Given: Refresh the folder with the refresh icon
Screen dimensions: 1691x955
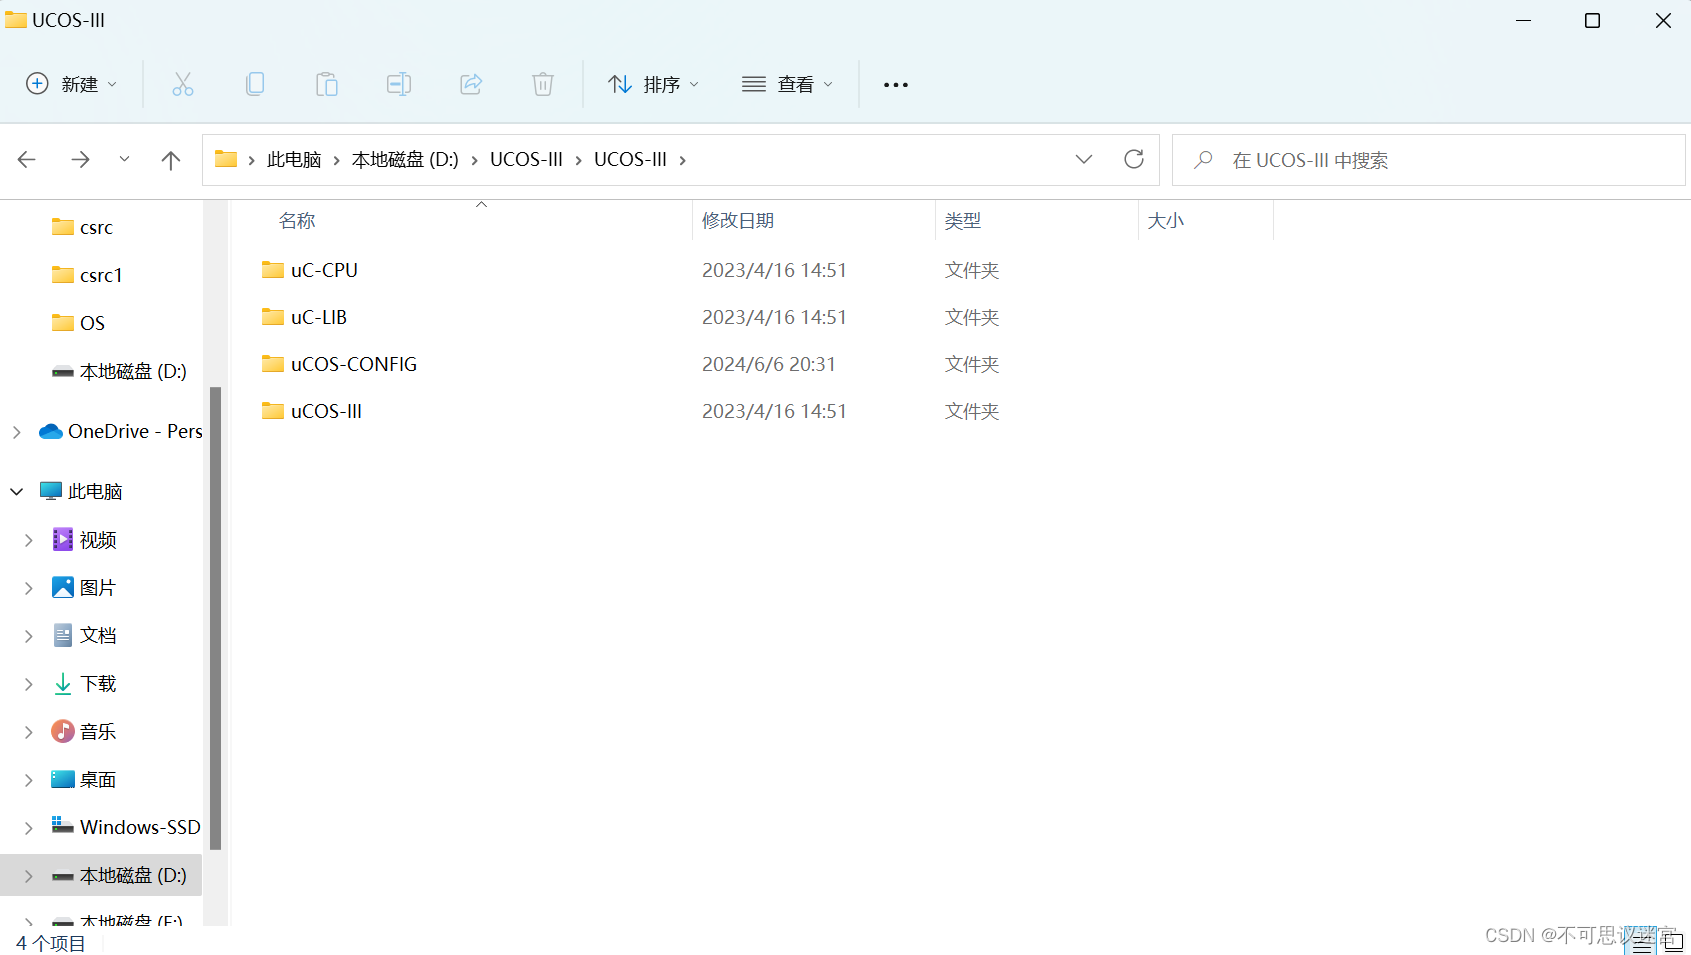Looking at the screenshot, I should coord(1133,159).
